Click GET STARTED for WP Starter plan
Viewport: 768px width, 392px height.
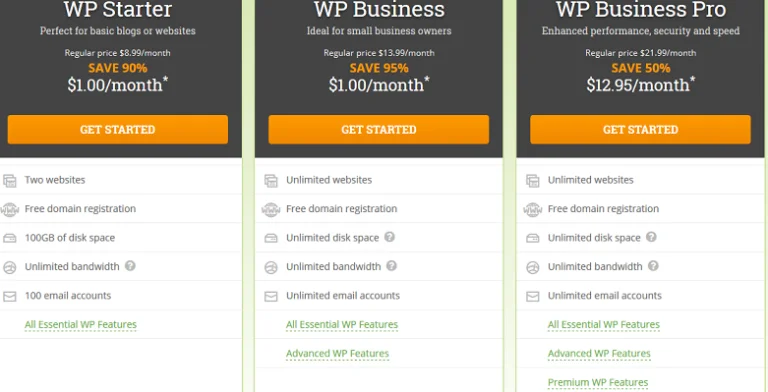click(118, 129)
